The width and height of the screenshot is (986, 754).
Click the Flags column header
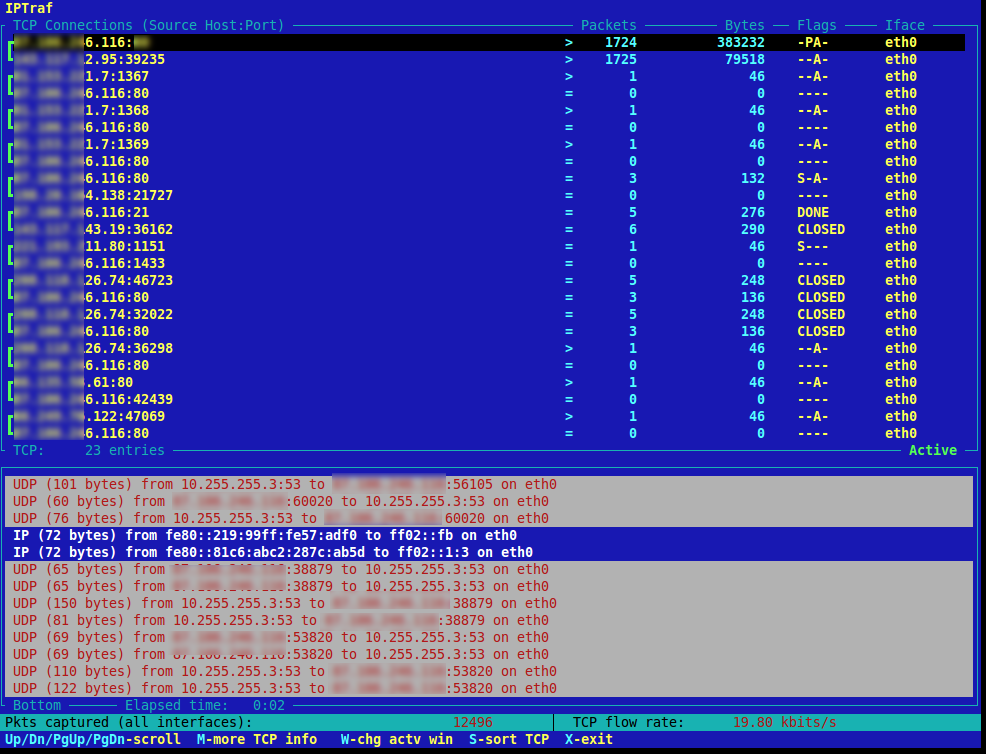[816, 25]
